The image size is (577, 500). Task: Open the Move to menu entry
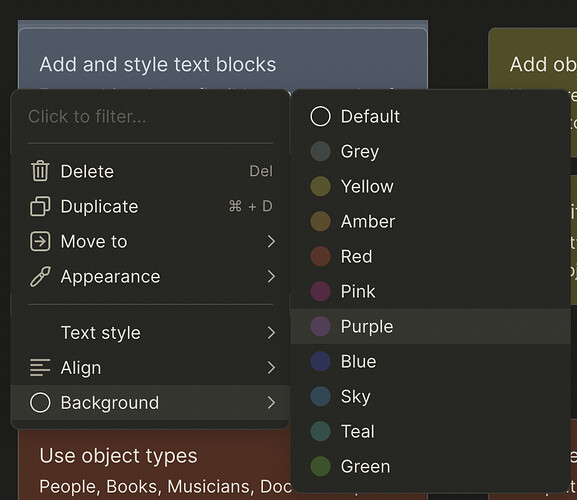pos(150,241)
